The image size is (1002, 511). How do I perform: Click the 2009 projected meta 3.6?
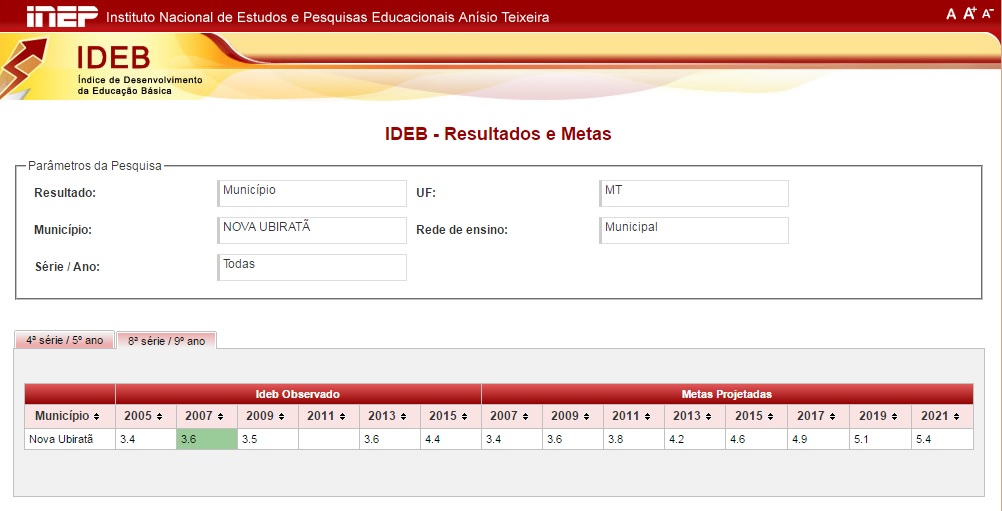573,439
